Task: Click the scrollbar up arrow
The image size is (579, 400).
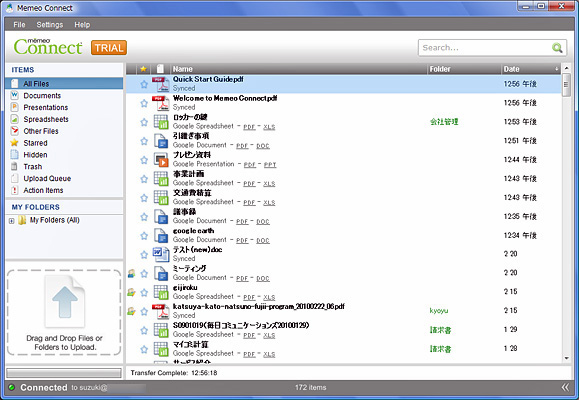Action: pos(566,69)
